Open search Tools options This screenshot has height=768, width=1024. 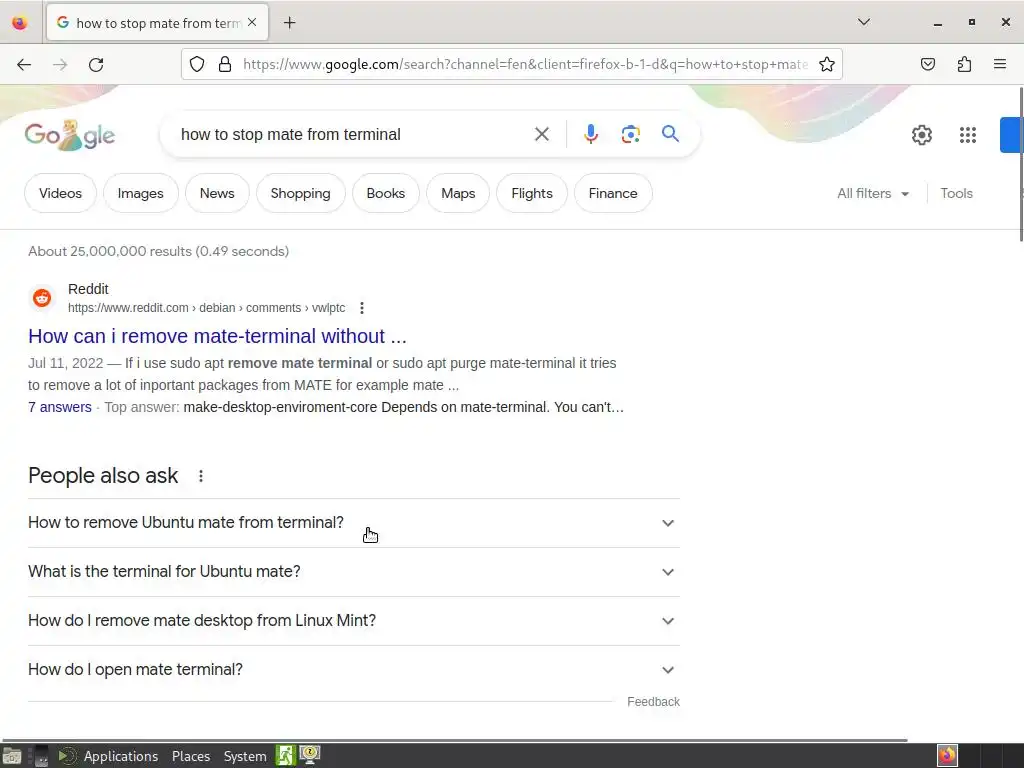956,193
